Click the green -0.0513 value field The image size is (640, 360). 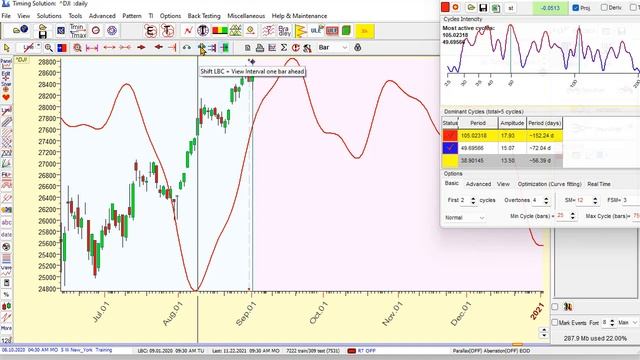550,7
